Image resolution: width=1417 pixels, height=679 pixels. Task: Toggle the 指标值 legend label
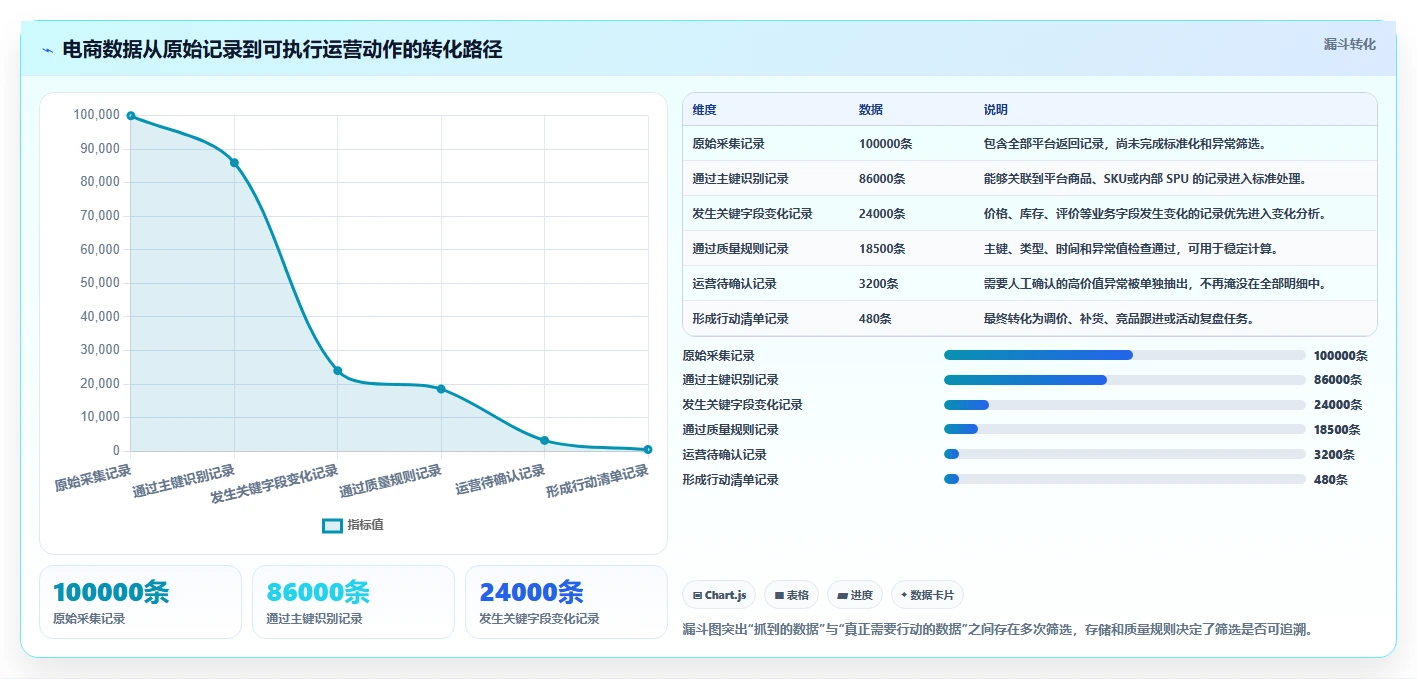click(x=365, y=525)
